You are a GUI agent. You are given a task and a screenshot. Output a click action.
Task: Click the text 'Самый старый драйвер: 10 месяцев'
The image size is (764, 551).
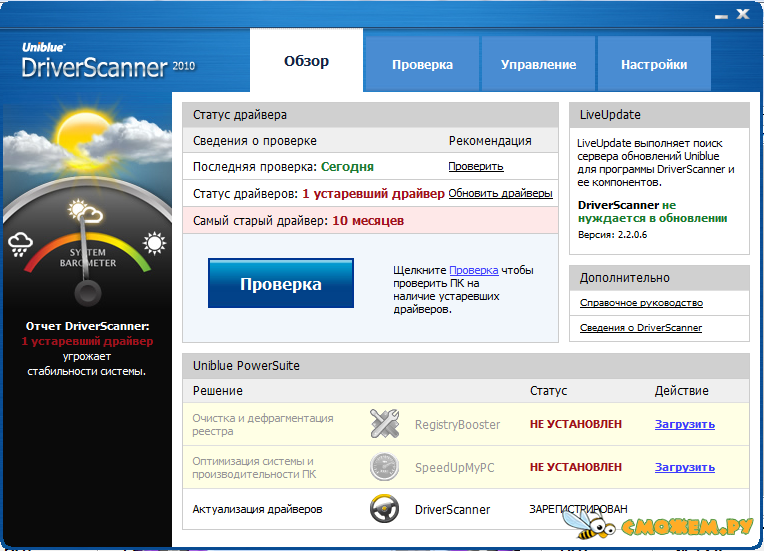(298, 221)
